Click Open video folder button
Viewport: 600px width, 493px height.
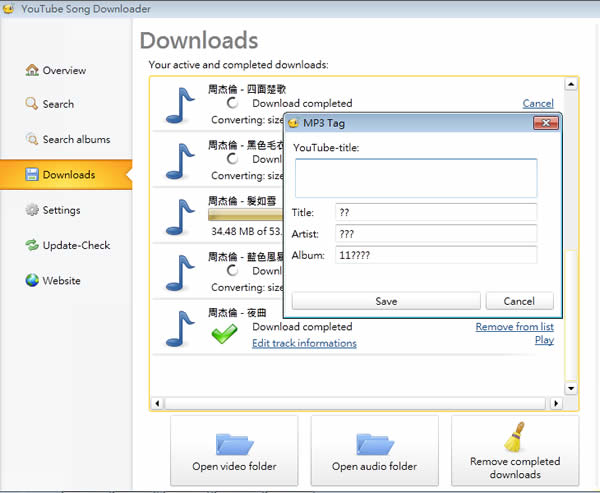click(x=234, y=451)
